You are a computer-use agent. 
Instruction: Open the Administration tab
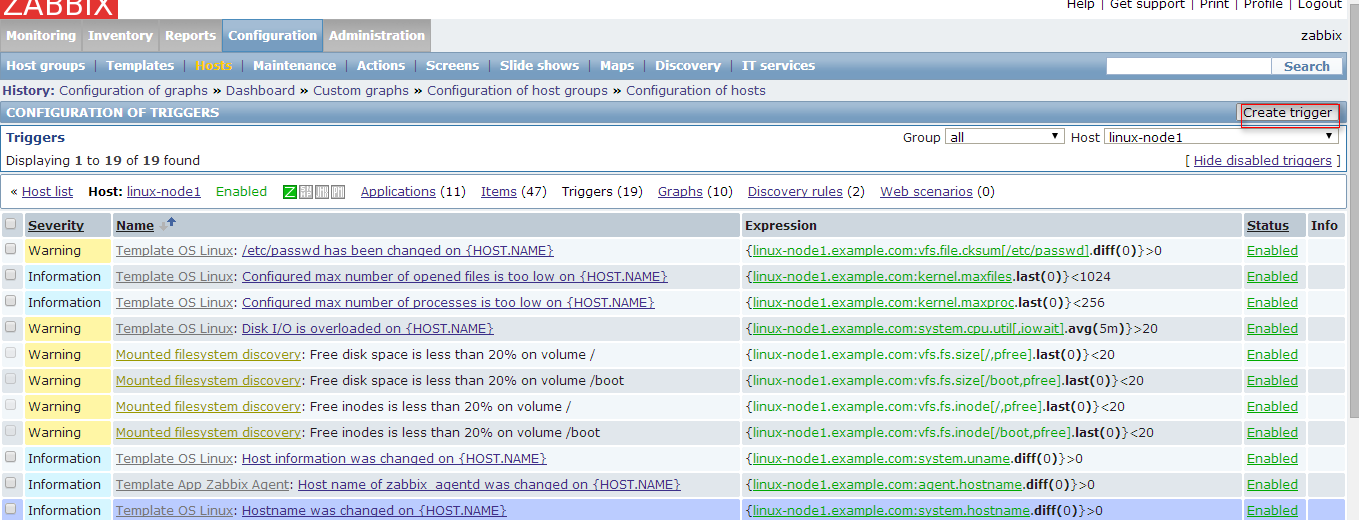tap(377, 35)
